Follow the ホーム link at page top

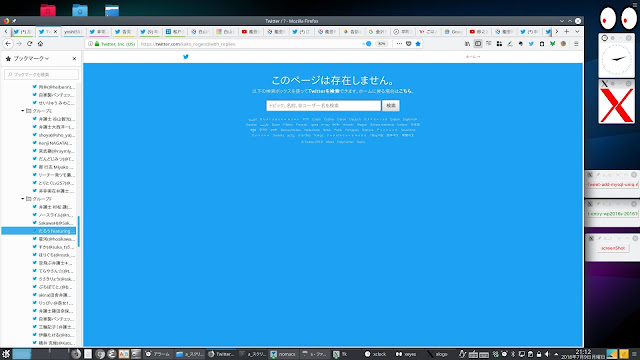coord(473,57)
